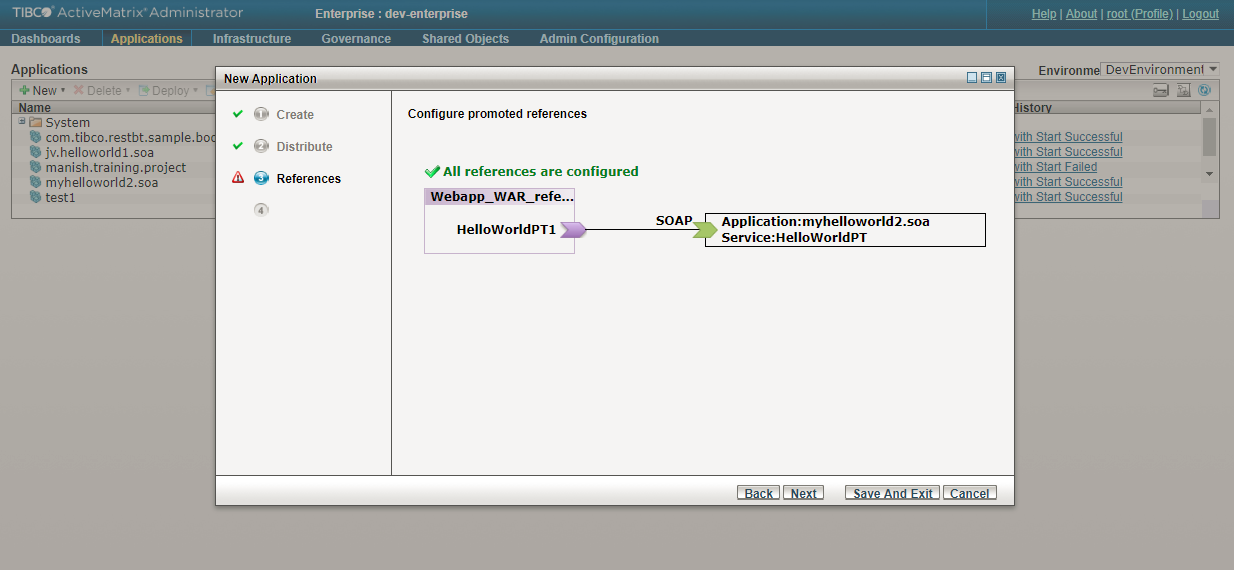Open the Help link
Image resolution: width=1234 pixels, height=570 pixels.
1044,14
